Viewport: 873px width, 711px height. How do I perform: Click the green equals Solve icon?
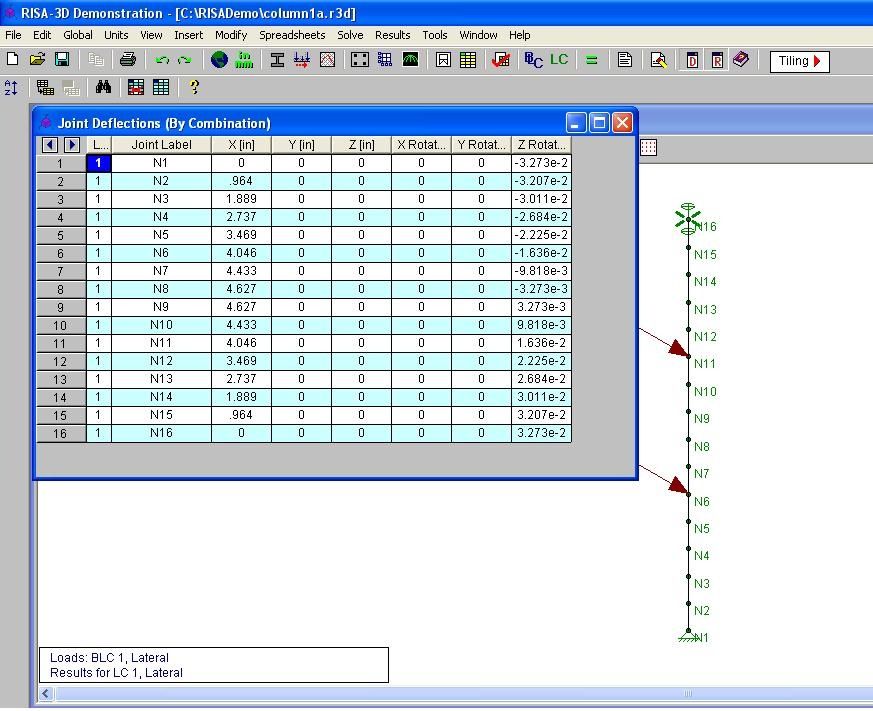[x=591, y=60]
